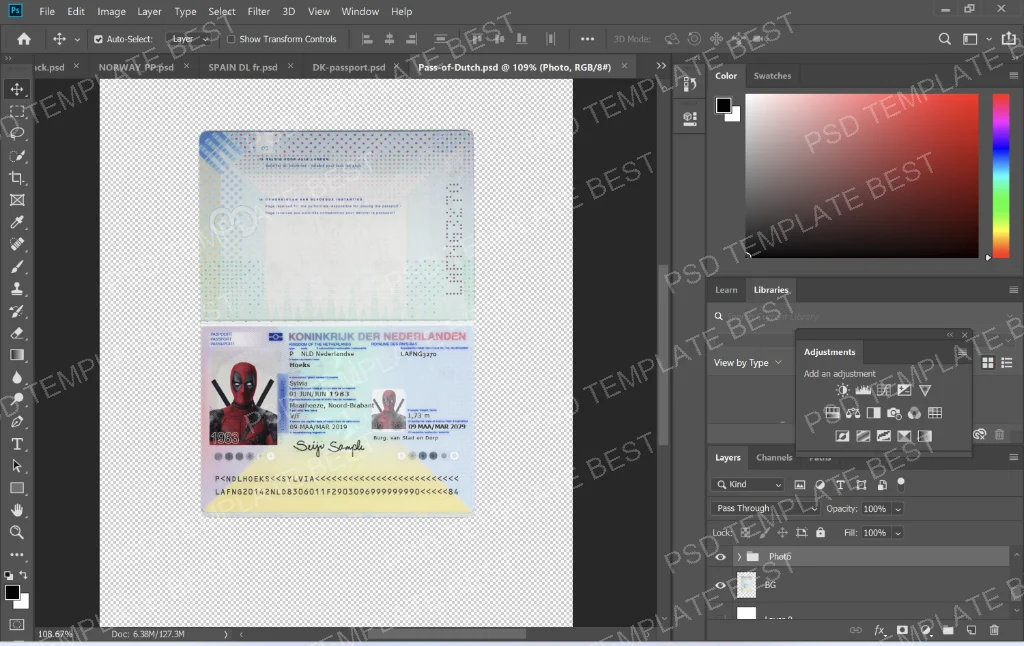
Task: Select the Blur tool
Action: [x=17, y=378]
